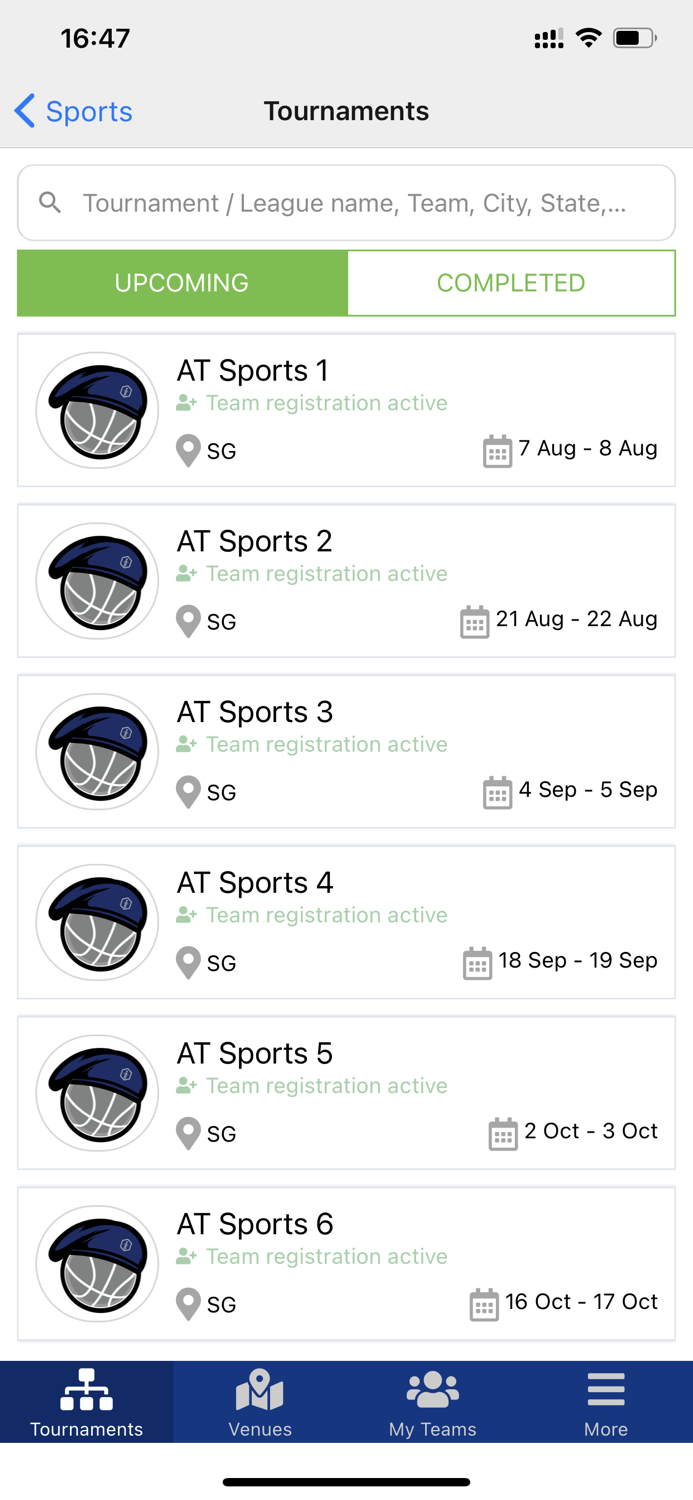Switch to the COMPLETED tab
The height and width of the screenshot is (1500, 693).
tap(511, 283)
